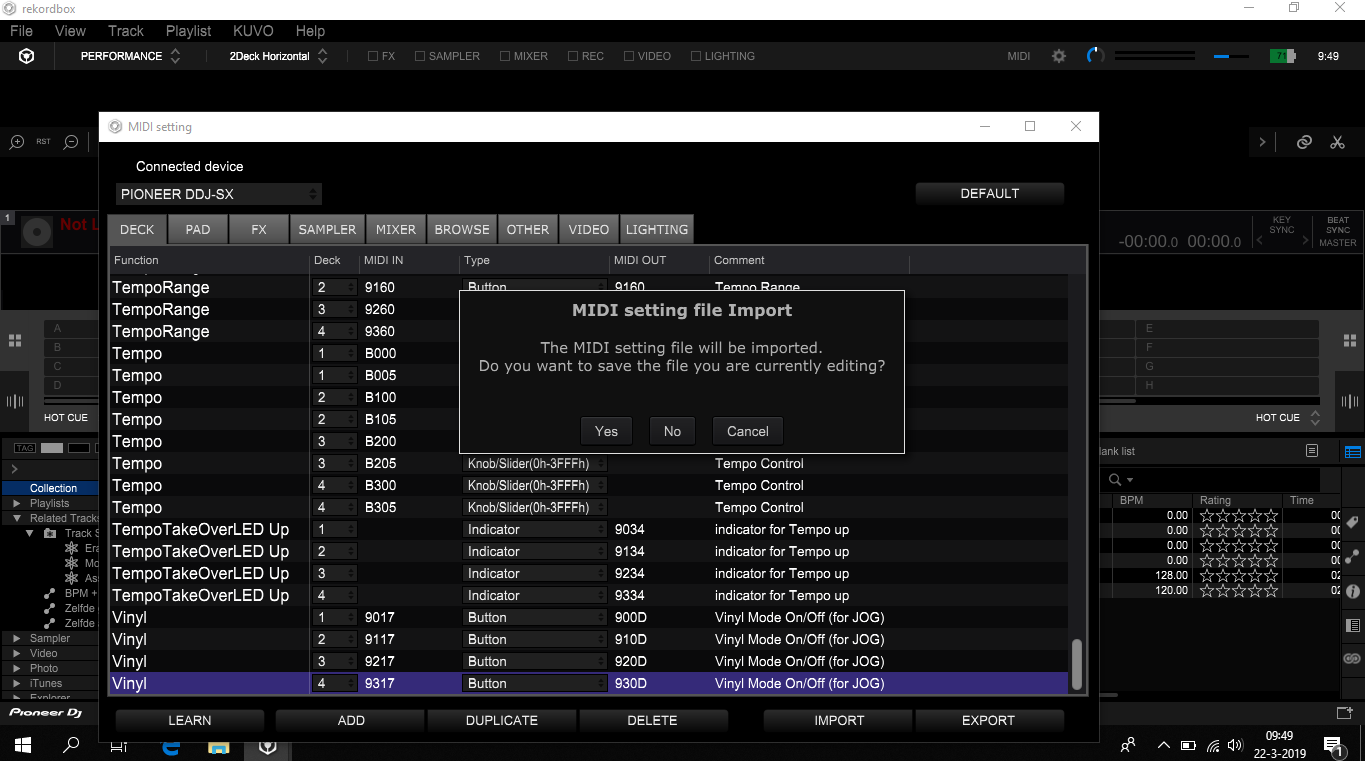Enable the SAMPLER panel checkbox

coord(420,56)
